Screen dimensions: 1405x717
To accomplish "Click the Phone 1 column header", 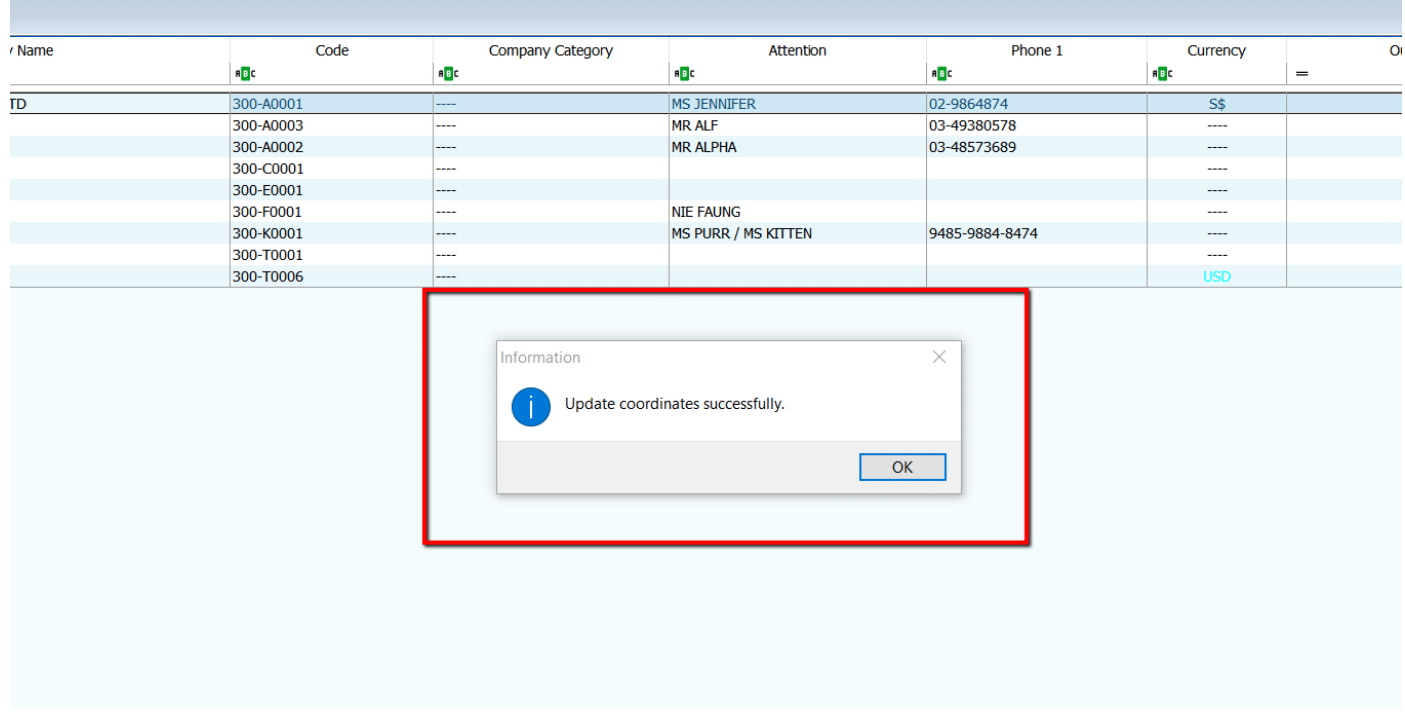I will point(1036,50).
